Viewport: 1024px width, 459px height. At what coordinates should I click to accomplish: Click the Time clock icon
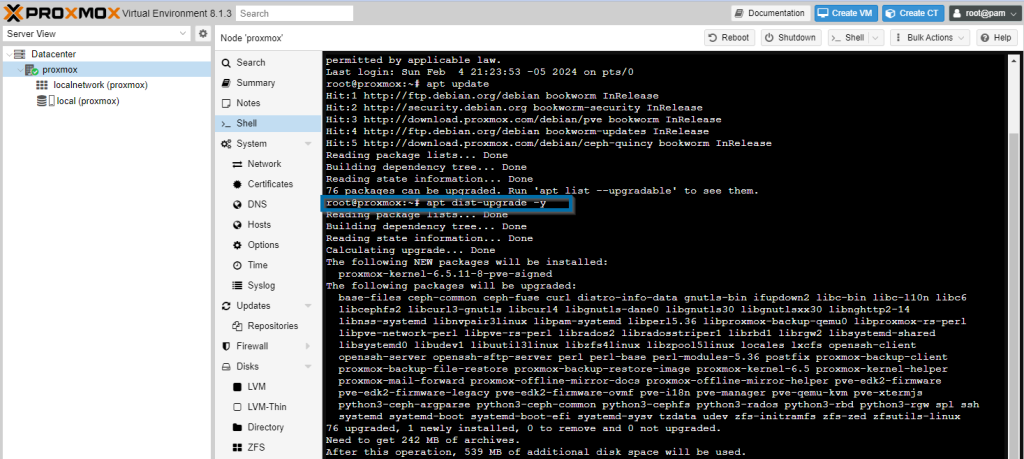[x=237, y=265]
